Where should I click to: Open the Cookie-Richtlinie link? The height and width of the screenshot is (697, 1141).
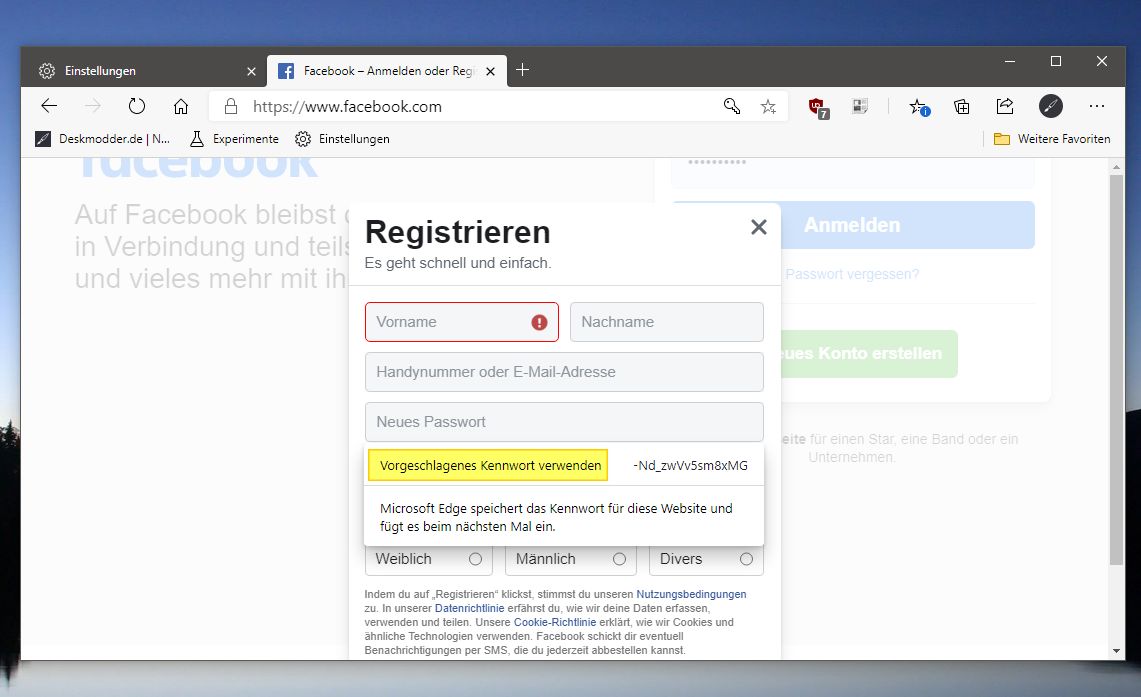pos(554,622)
